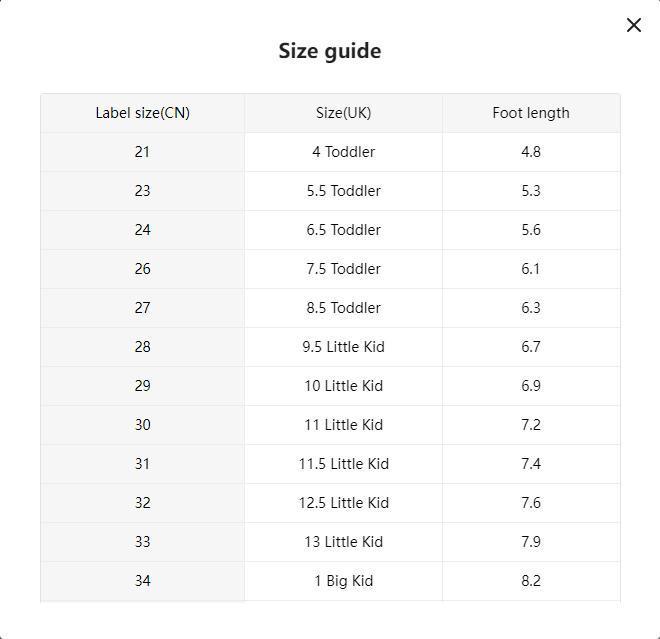Click the 11.5 Little Kid cell
The height and width of the screenshot is (639, 660).
[343, 464]
